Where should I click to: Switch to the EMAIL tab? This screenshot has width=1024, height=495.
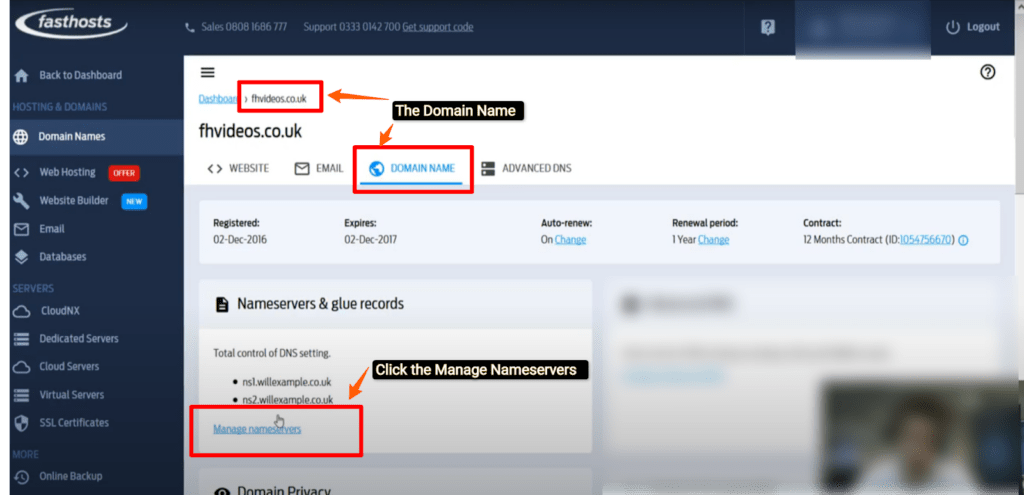[x=319, y=168]
